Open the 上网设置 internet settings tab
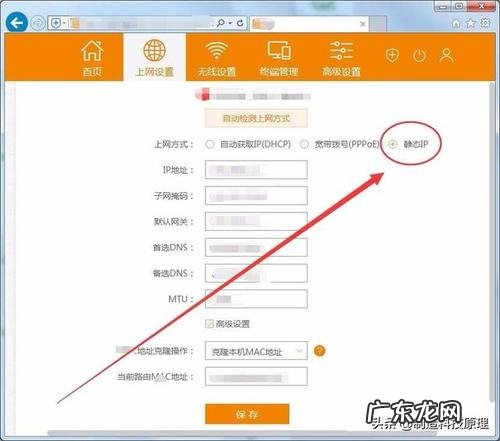500x441 pixels. pyautogui.click(x=155, y=57)
